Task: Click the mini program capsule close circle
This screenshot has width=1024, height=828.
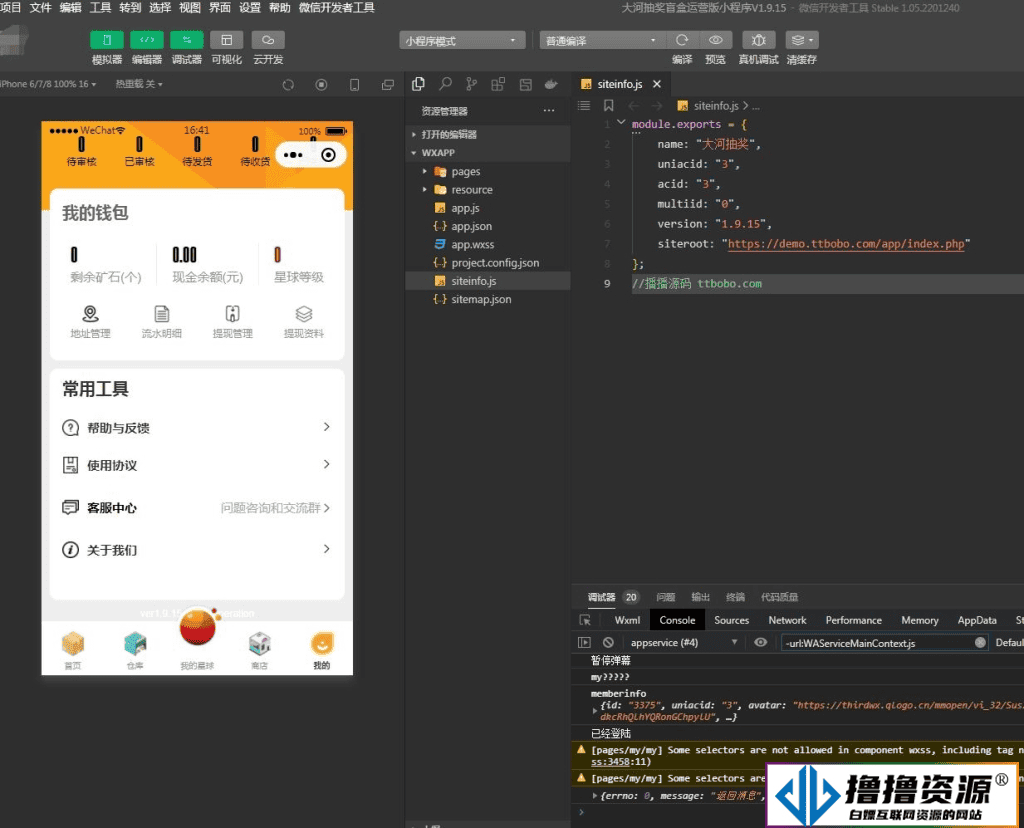Action: click(x=328, y=155)
